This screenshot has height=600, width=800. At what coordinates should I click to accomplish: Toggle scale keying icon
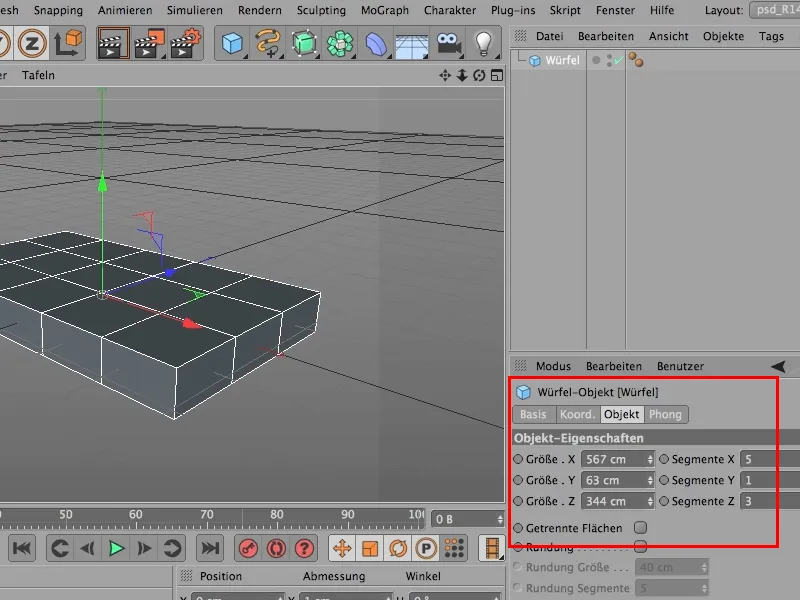click(x=370, y=548)
